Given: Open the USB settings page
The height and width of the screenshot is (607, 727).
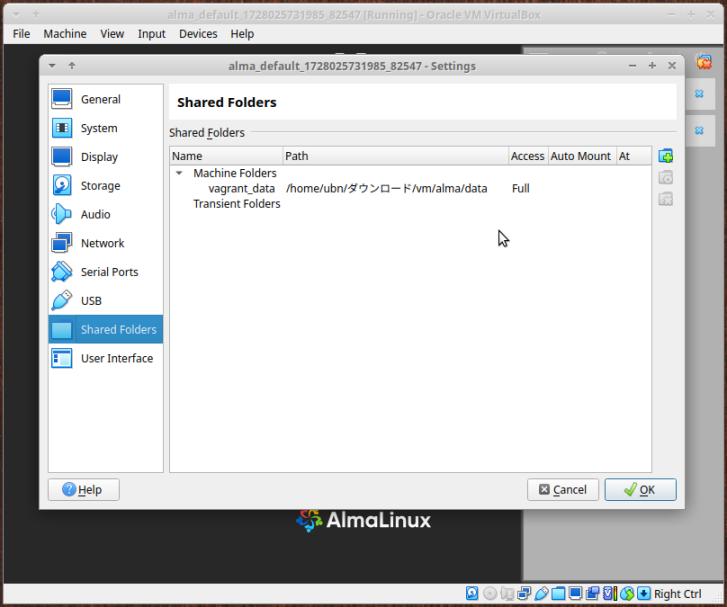Looking at the screenshot, I should click(106, 300).
